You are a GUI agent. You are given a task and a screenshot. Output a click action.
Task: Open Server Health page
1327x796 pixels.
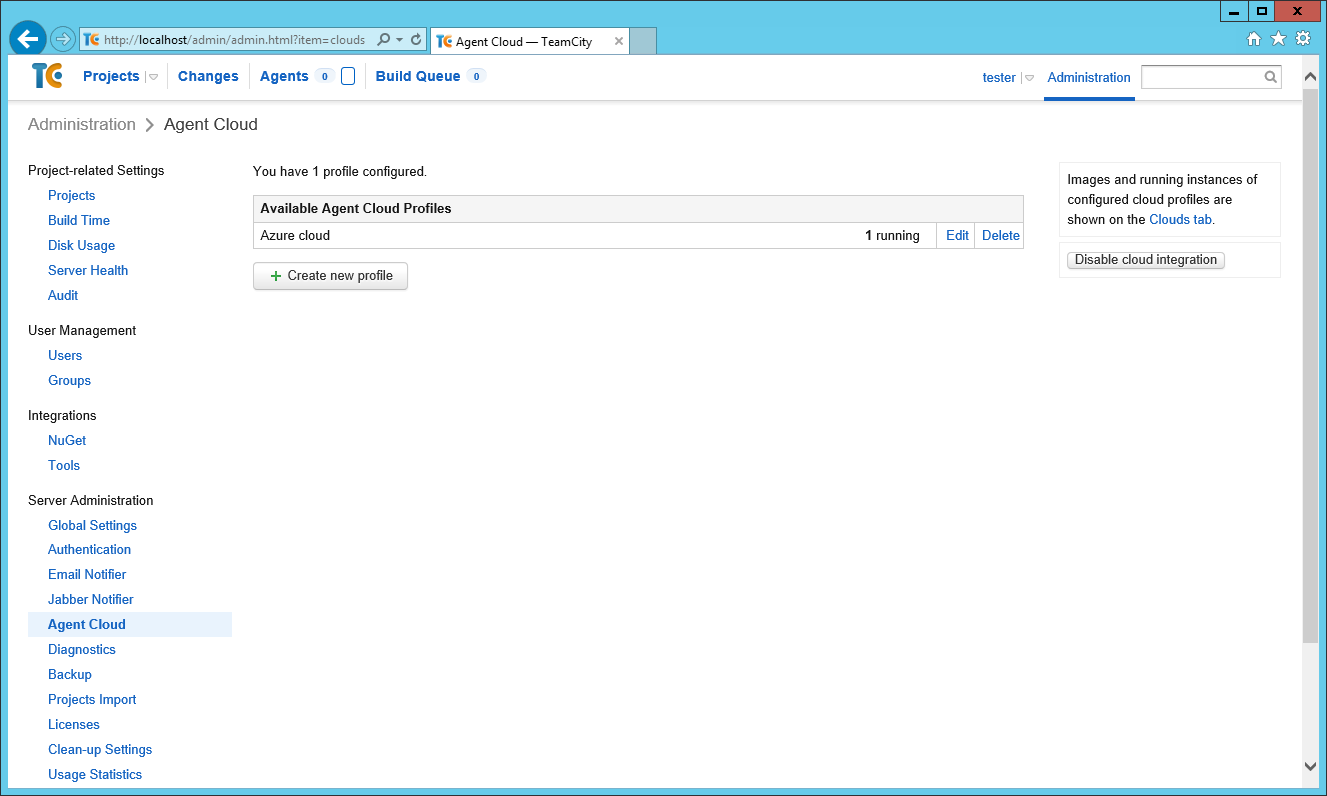tap(88, 270)
